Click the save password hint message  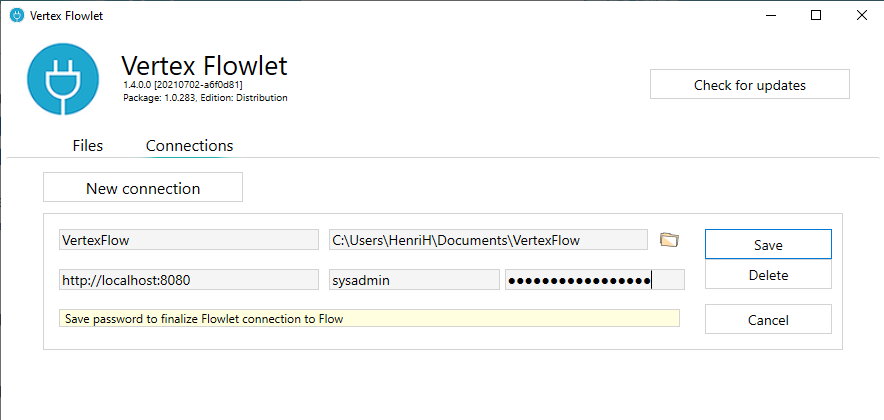point(368,319)
